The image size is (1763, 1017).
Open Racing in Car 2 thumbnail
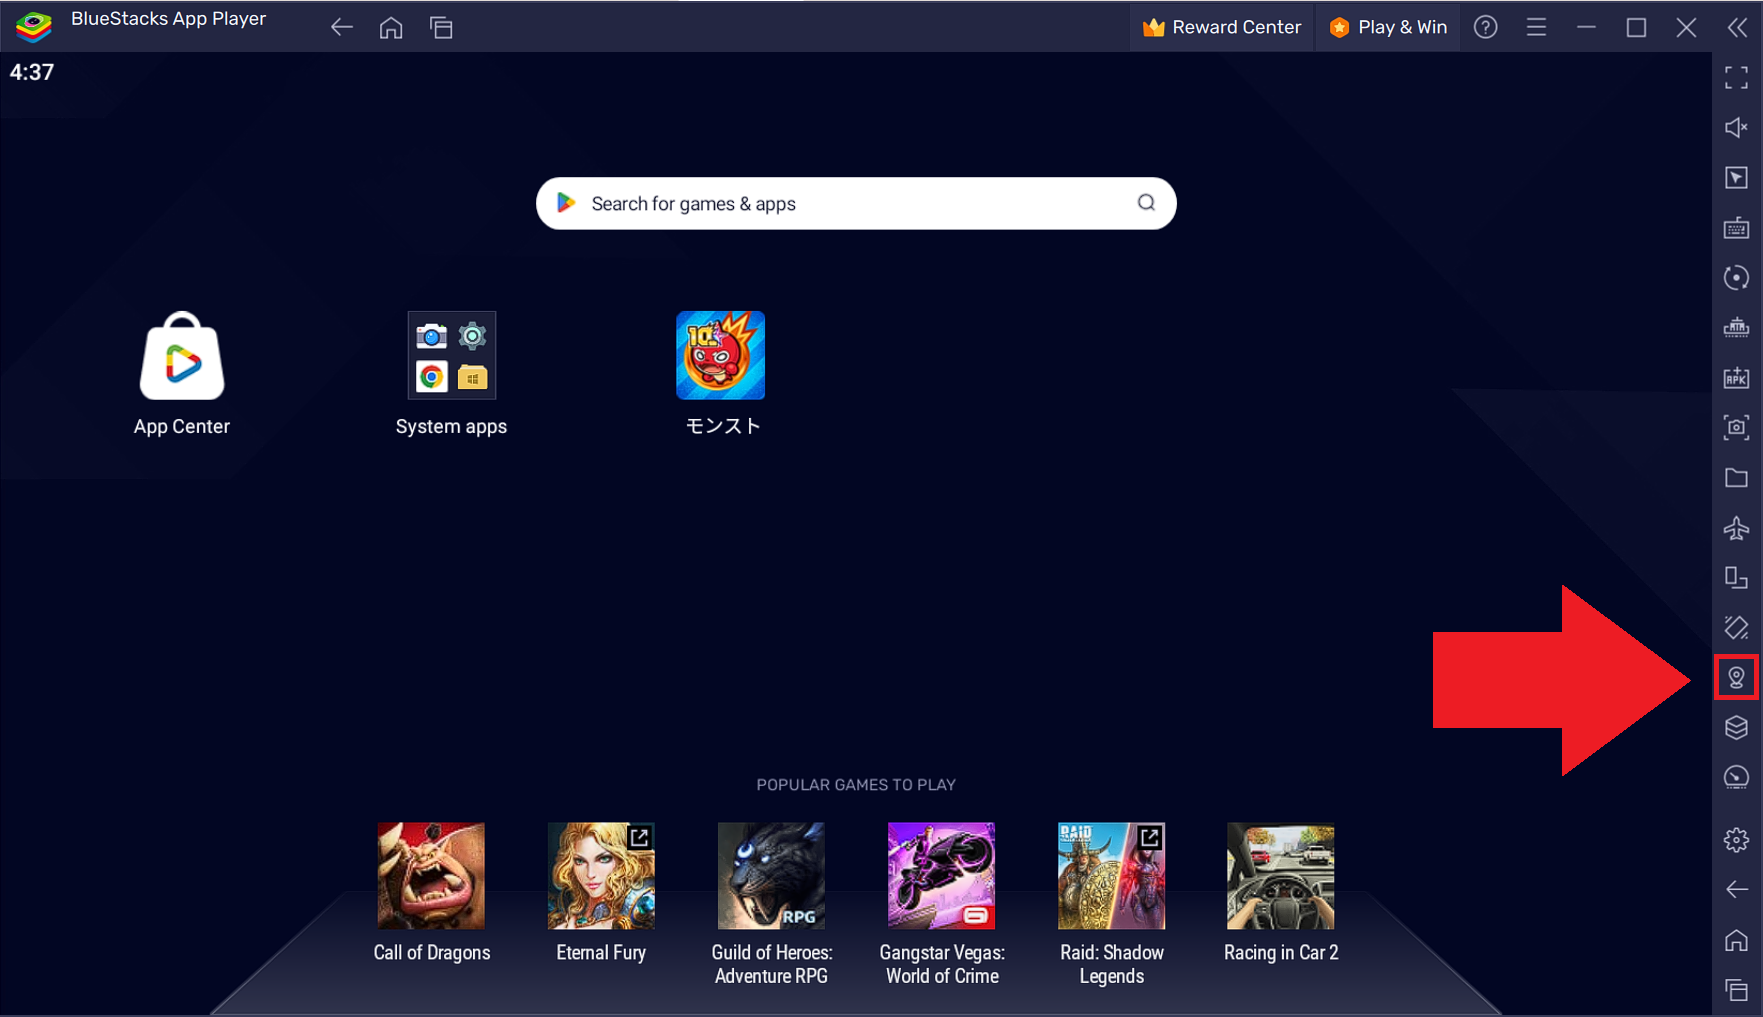[1281, 876]
